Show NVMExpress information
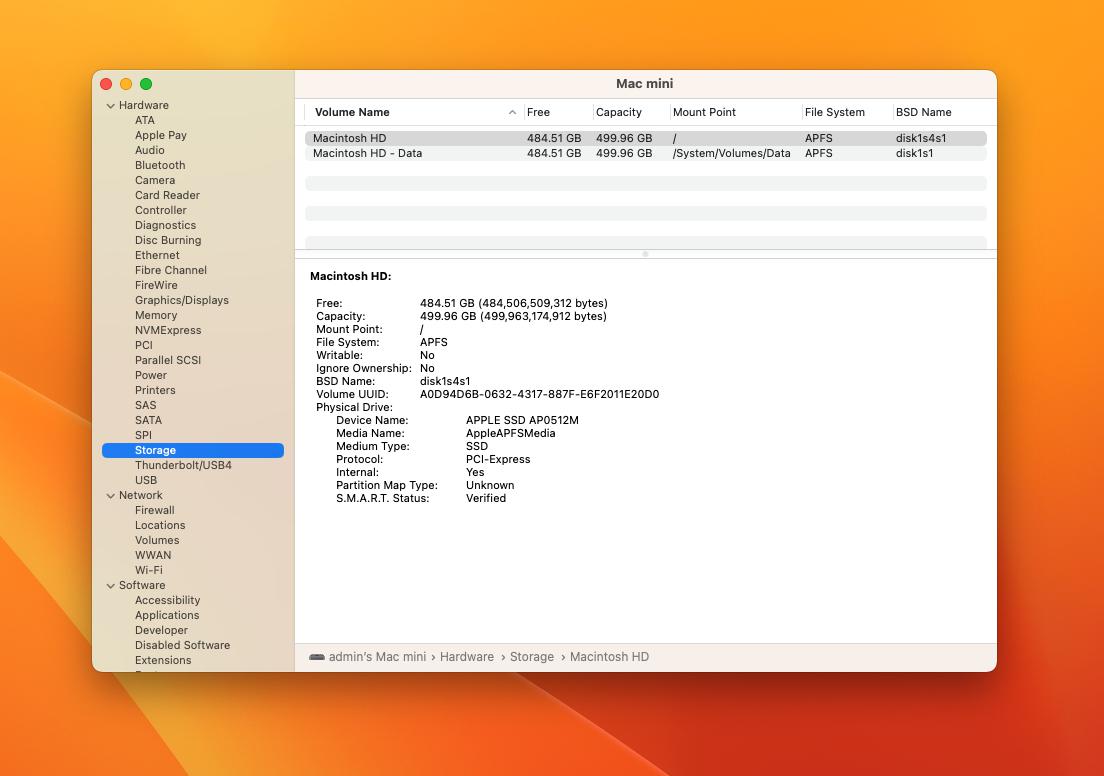 (168, 330)
